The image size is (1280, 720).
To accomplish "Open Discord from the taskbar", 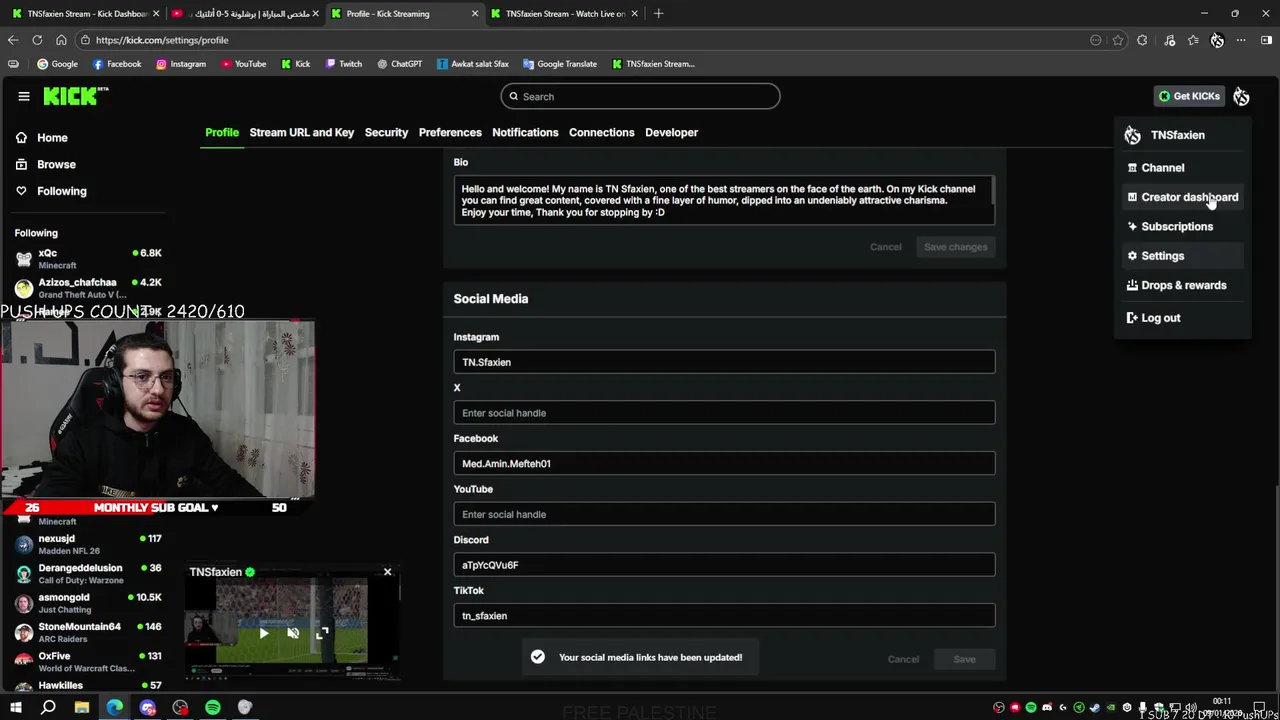I will tap(148, 708).
